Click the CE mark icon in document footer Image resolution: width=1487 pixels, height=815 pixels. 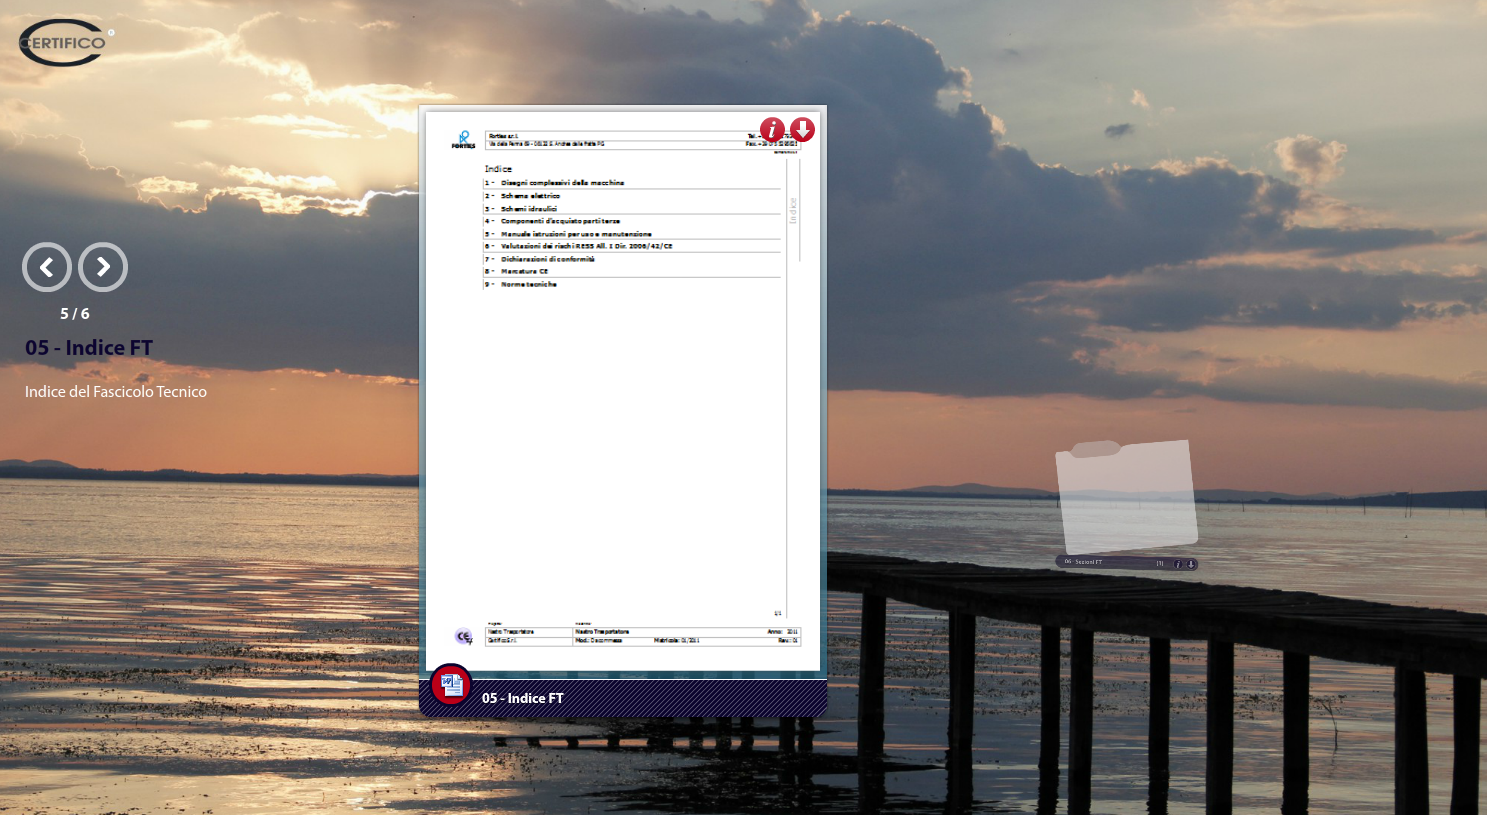[463, 636]
